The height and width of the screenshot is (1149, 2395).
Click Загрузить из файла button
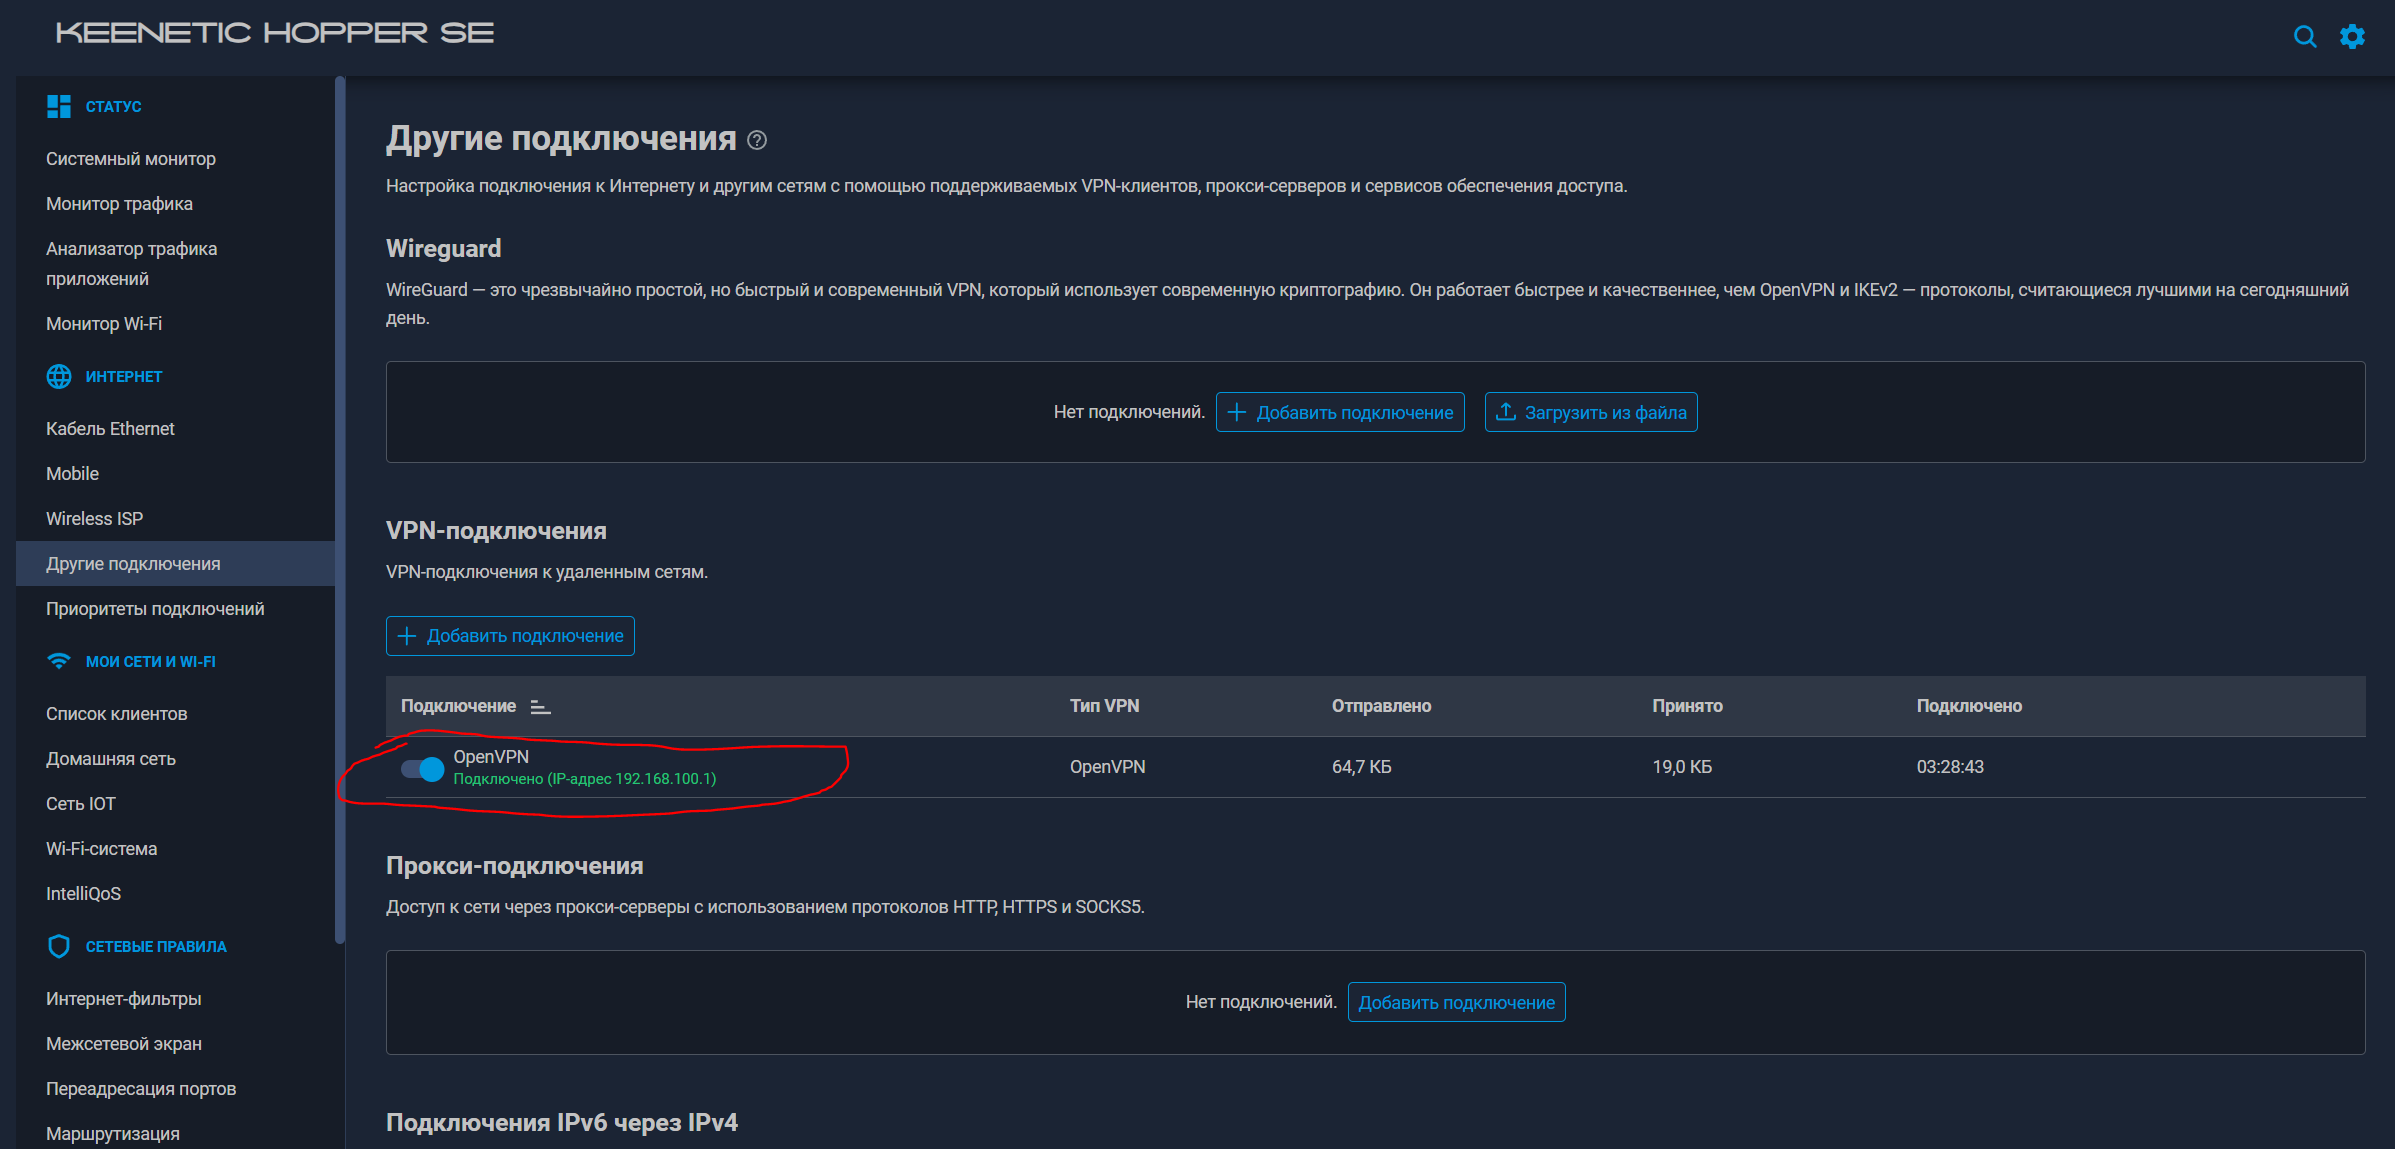click(1590, 412)
